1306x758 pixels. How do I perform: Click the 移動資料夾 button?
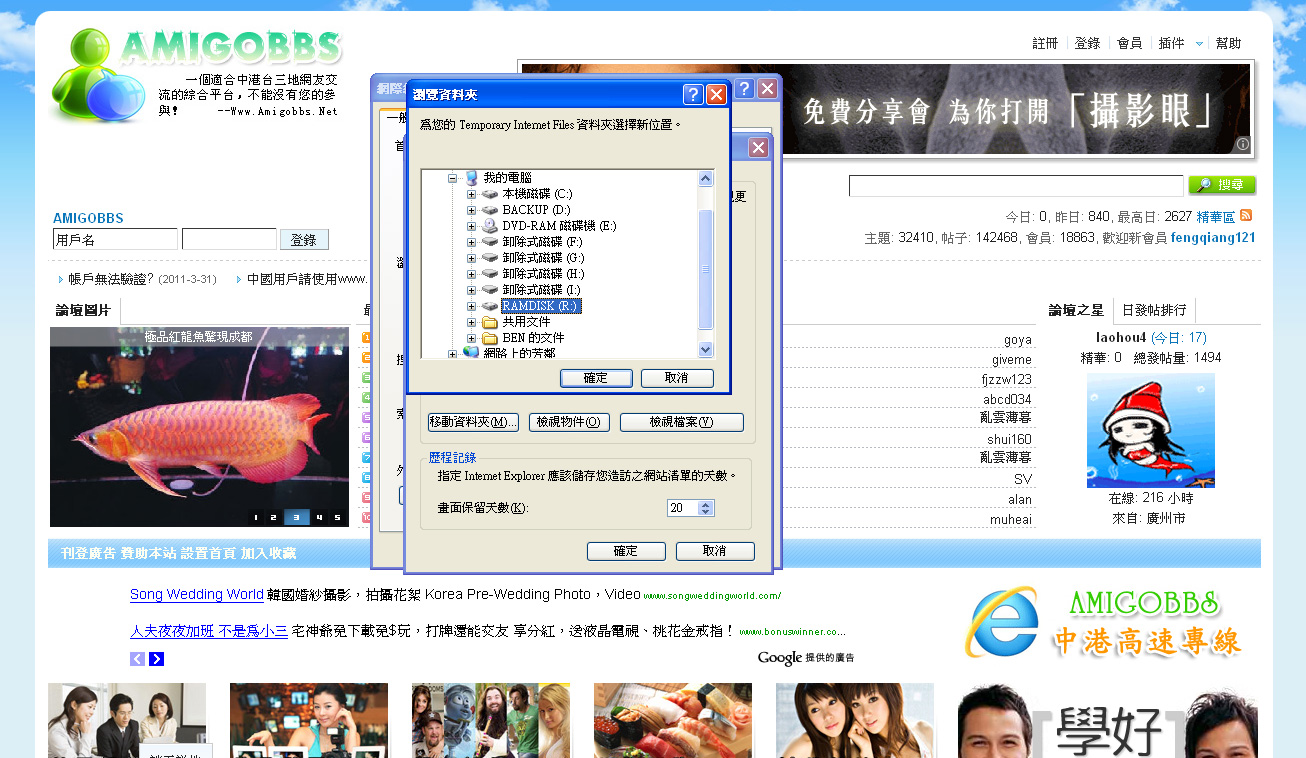(473, 422)
